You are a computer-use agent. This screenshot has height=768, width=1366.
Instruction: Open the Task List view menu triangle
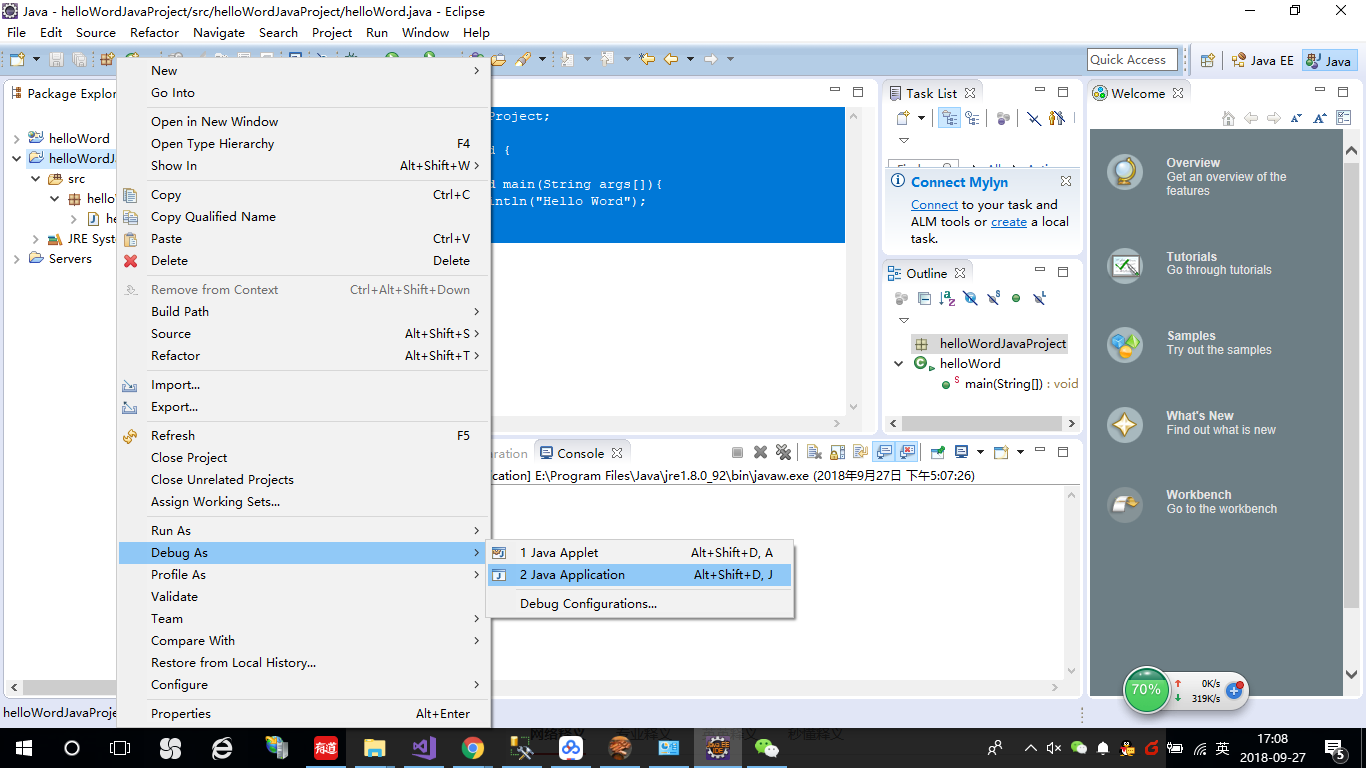tap(904, 141)
